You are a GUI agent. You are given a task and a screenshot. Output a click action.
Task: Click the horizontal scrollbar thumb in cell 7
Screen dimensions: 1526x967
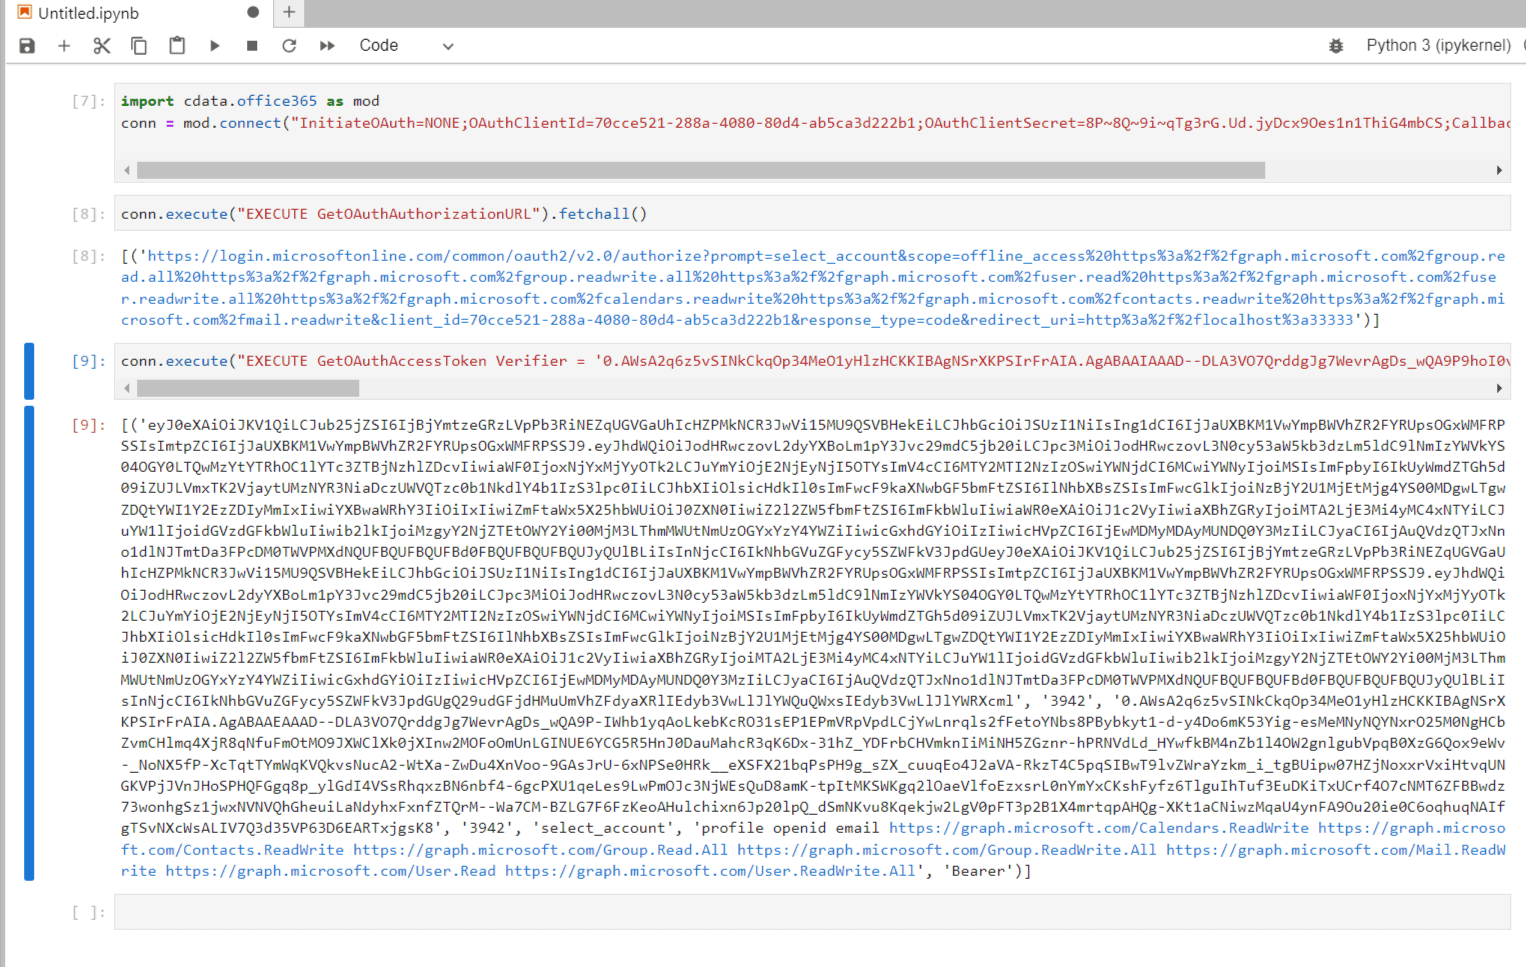coord(701,171)
